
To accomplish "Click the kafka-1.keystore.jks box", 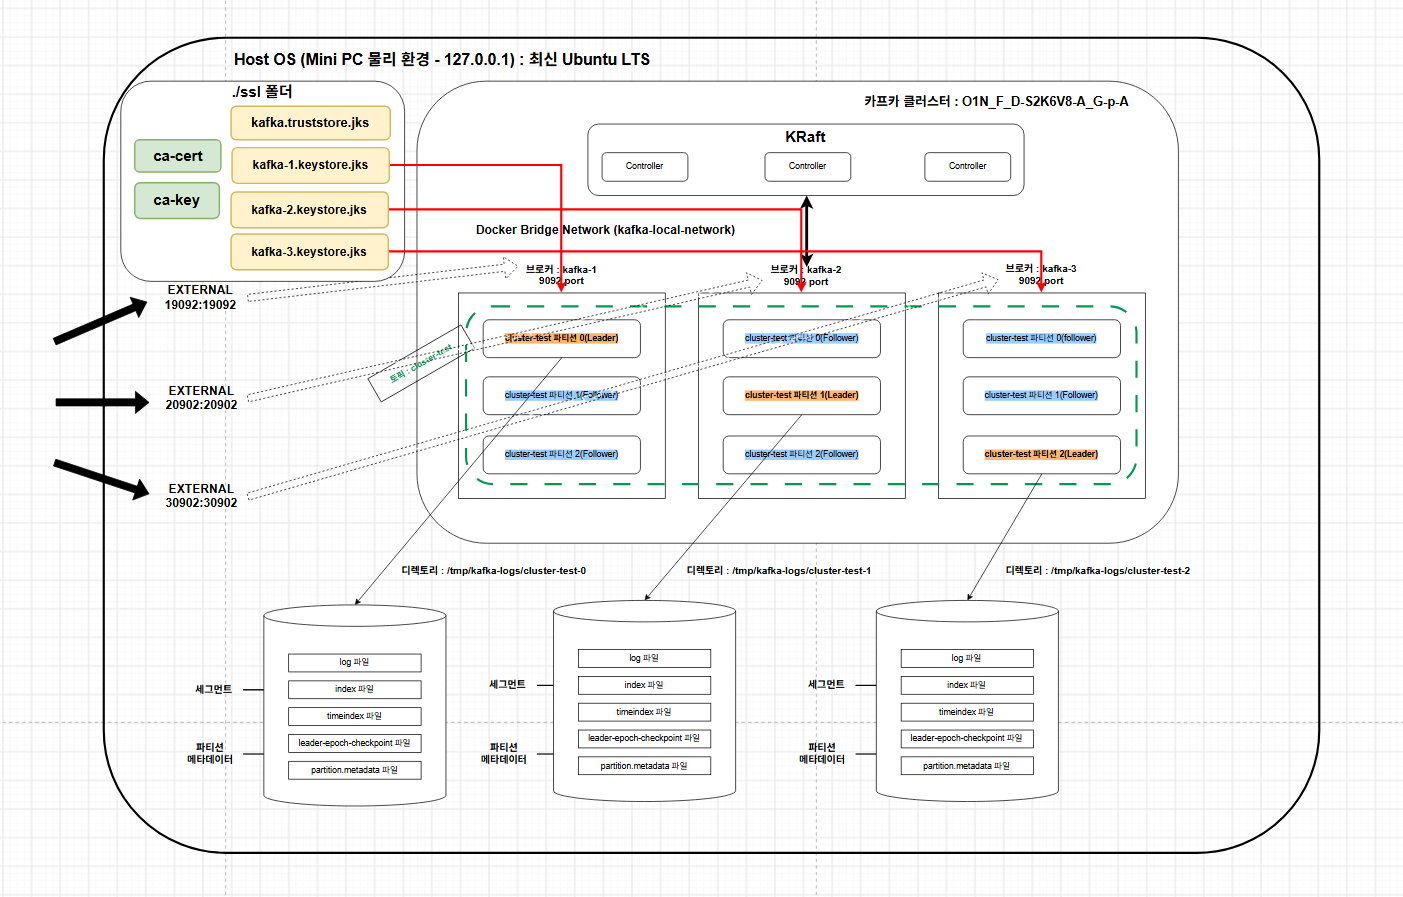I will coord(310,165).
